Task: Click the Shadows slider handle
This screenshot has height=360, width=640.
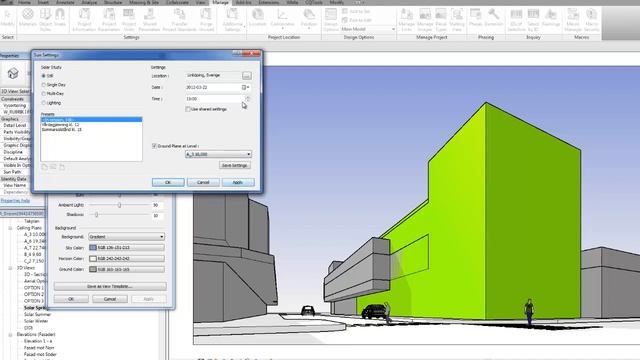Action: (97, 215)
